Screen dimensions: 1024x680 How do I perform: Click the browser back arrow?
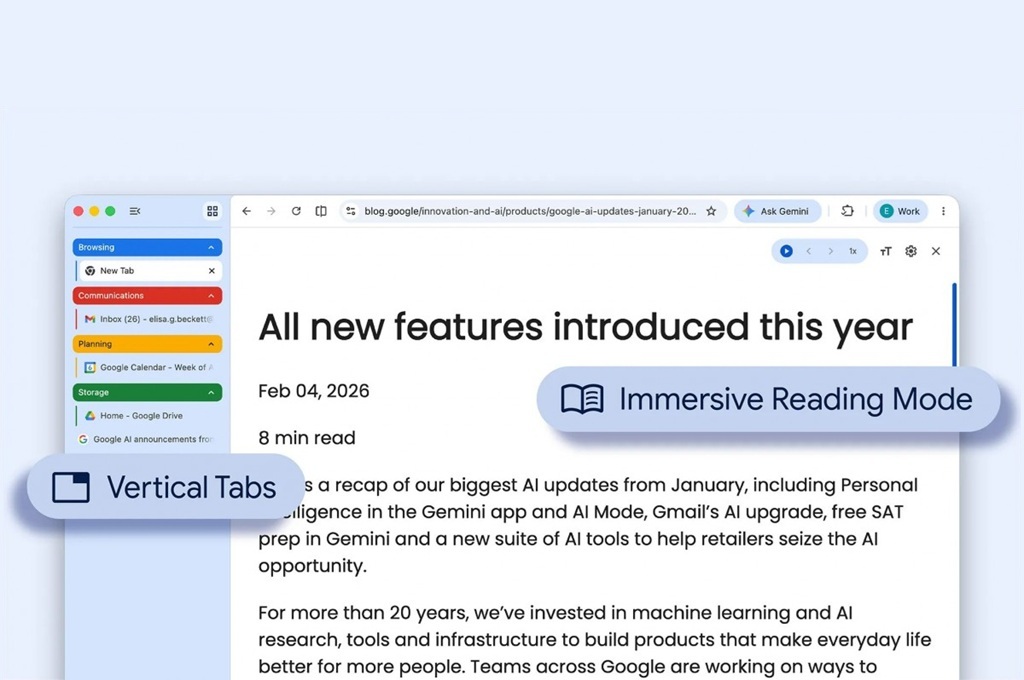[x=247, y=211]
